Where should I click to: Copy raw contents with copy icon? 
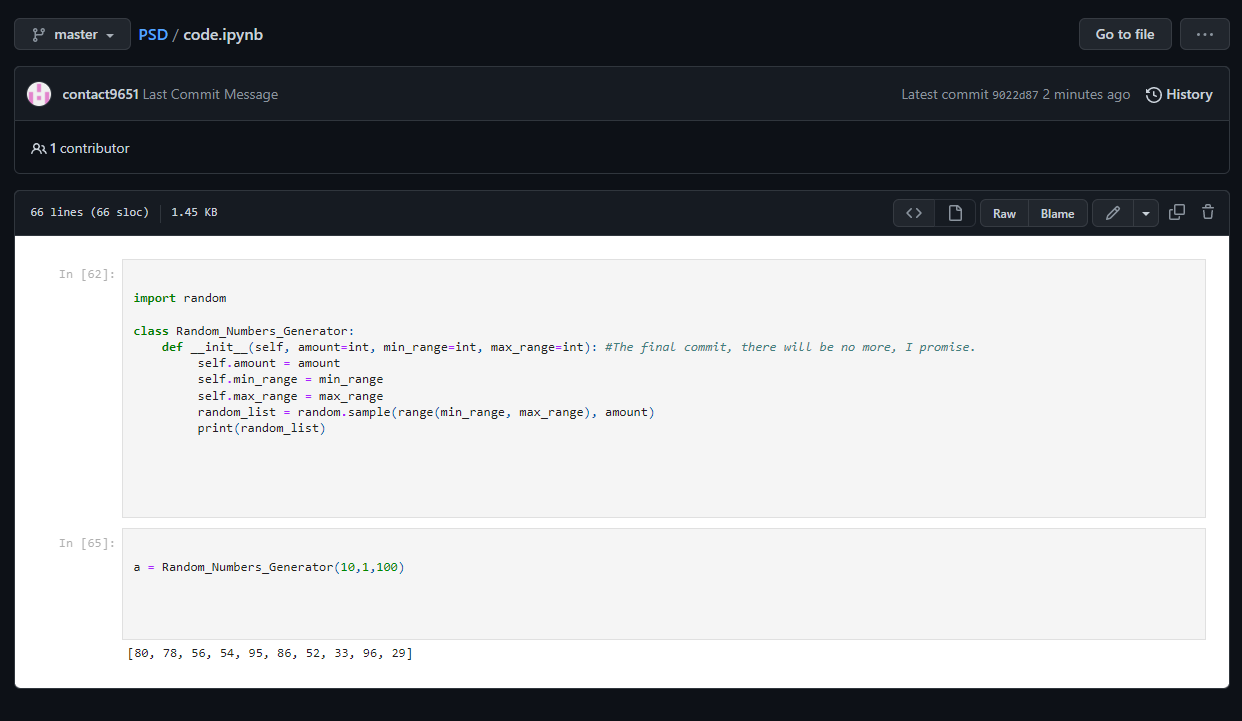[x=1177, y=212]
